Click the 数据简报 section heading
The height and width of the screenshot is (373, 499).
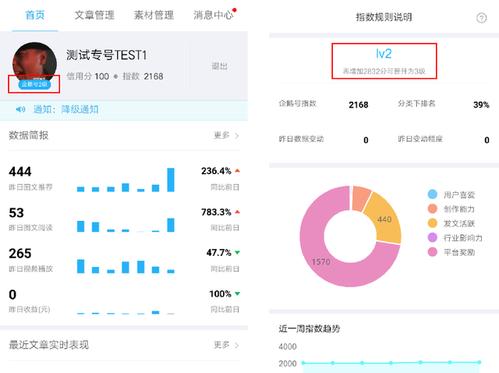click(29, 135)
